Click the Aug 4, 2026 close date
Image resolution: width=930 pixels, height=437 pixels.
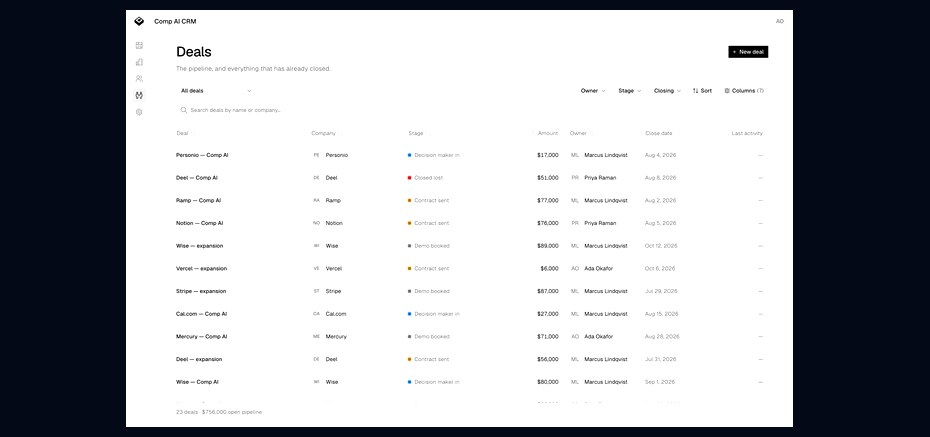[x=660, y=155]
